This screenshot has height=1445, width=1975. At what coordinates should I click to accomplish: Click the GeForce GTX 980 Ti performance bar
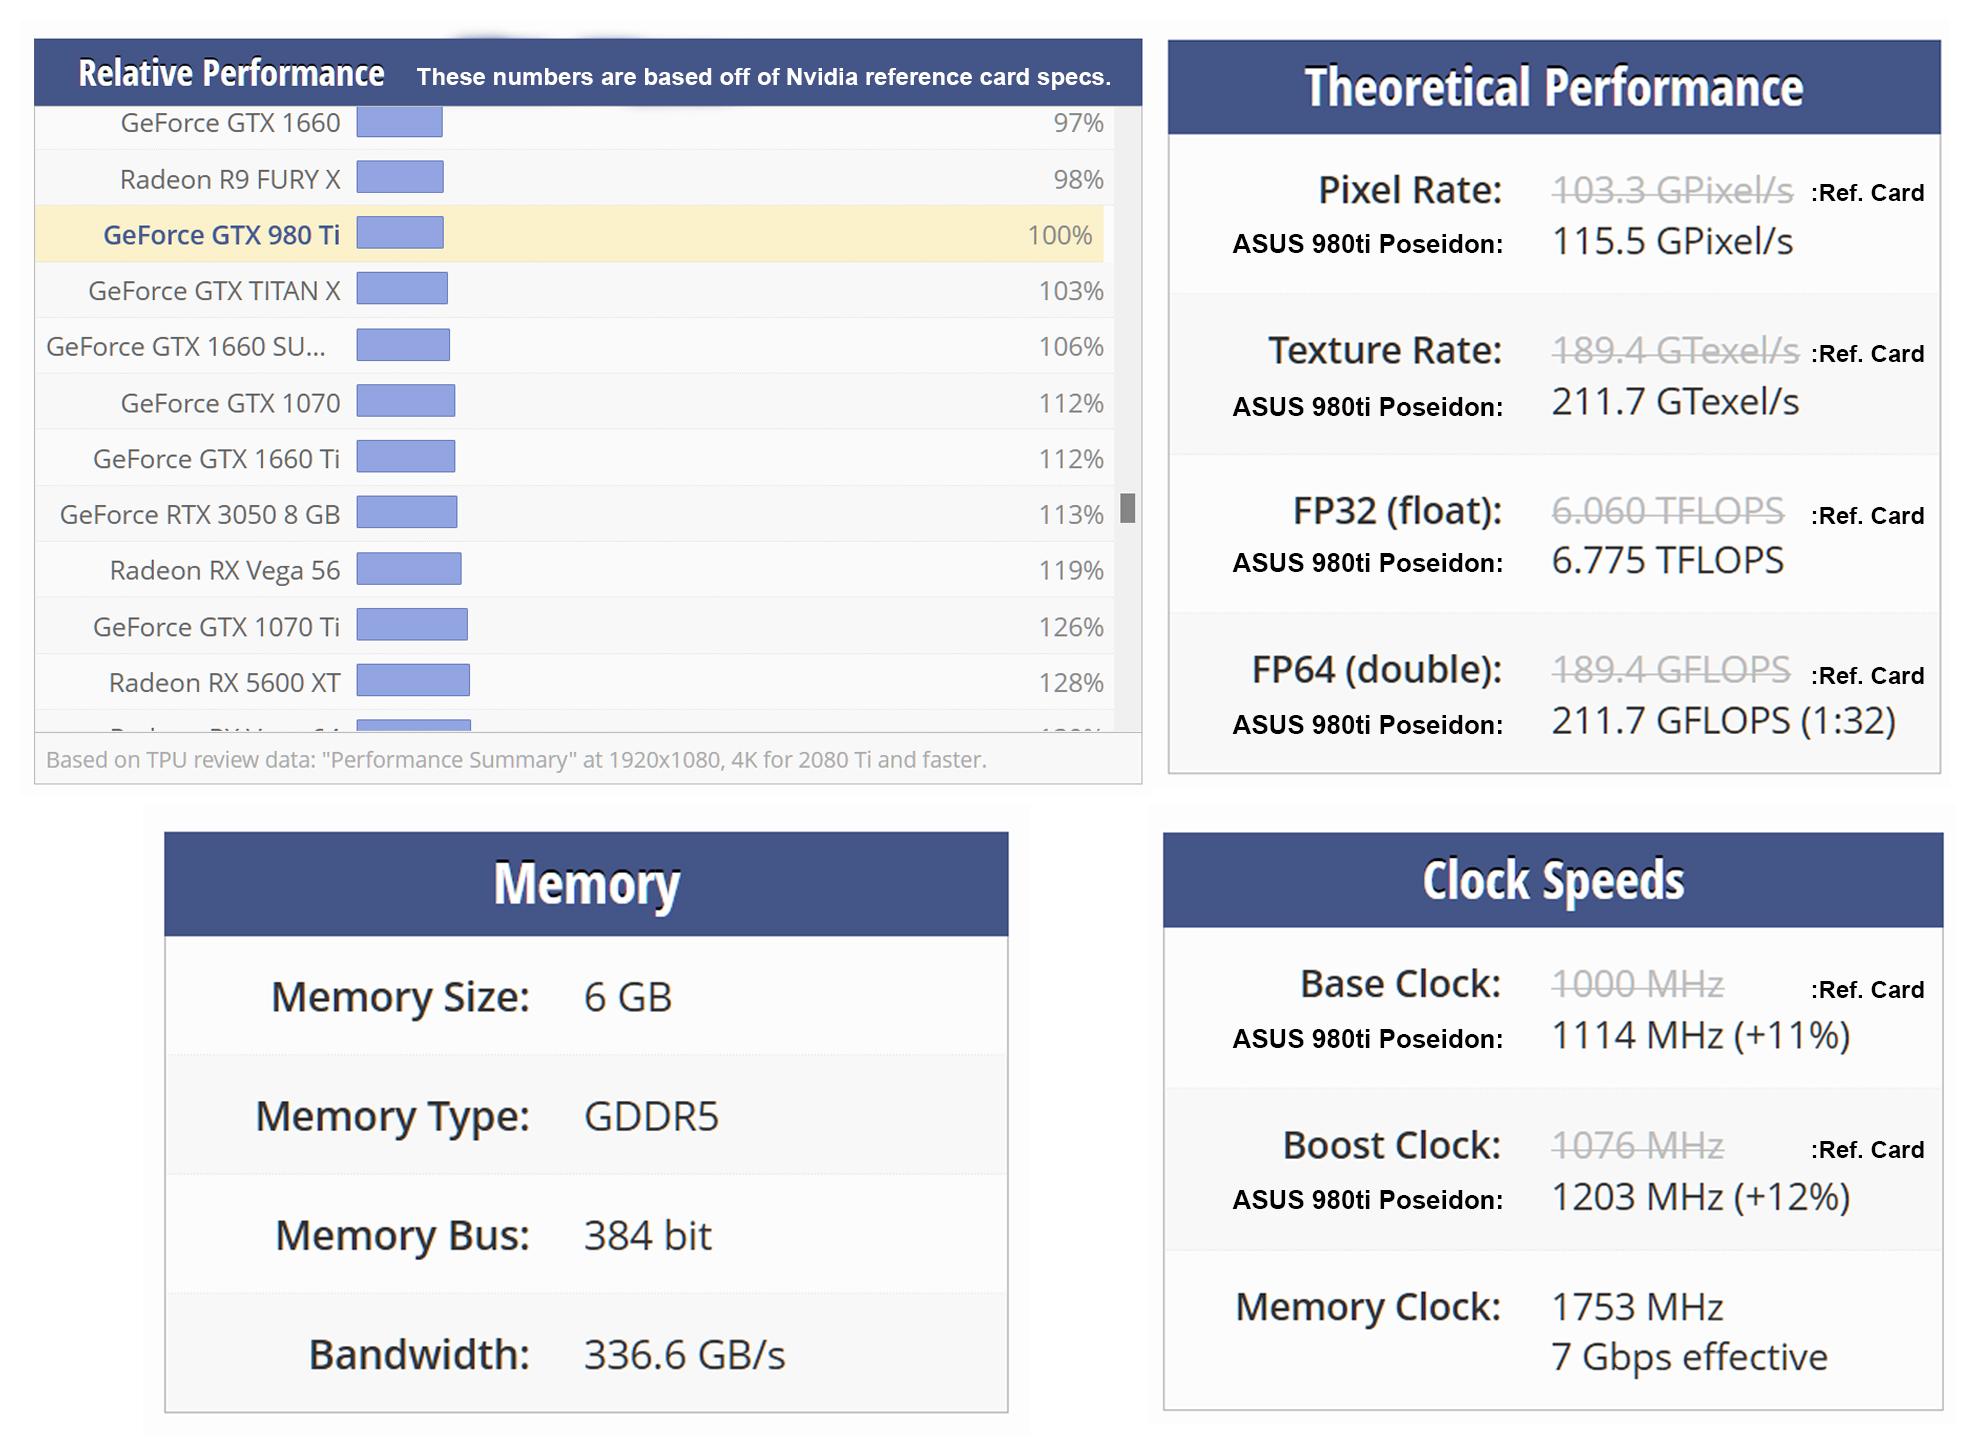click(400, 233)
